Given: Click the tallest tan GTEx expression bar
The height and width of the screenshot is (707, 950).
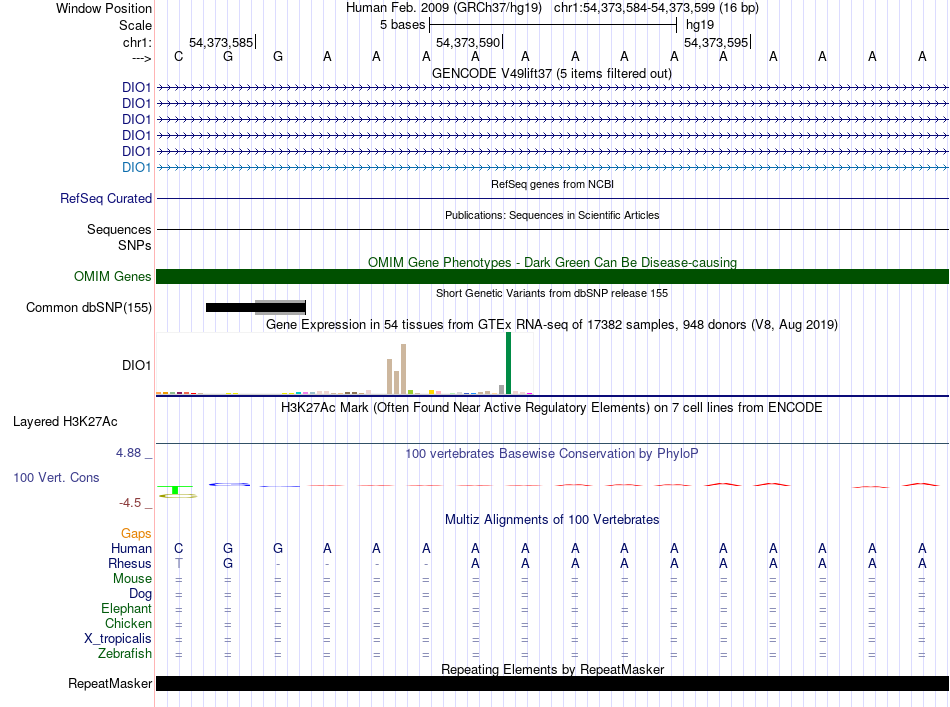Looking at the screenshot, I should tap(403, 369).
